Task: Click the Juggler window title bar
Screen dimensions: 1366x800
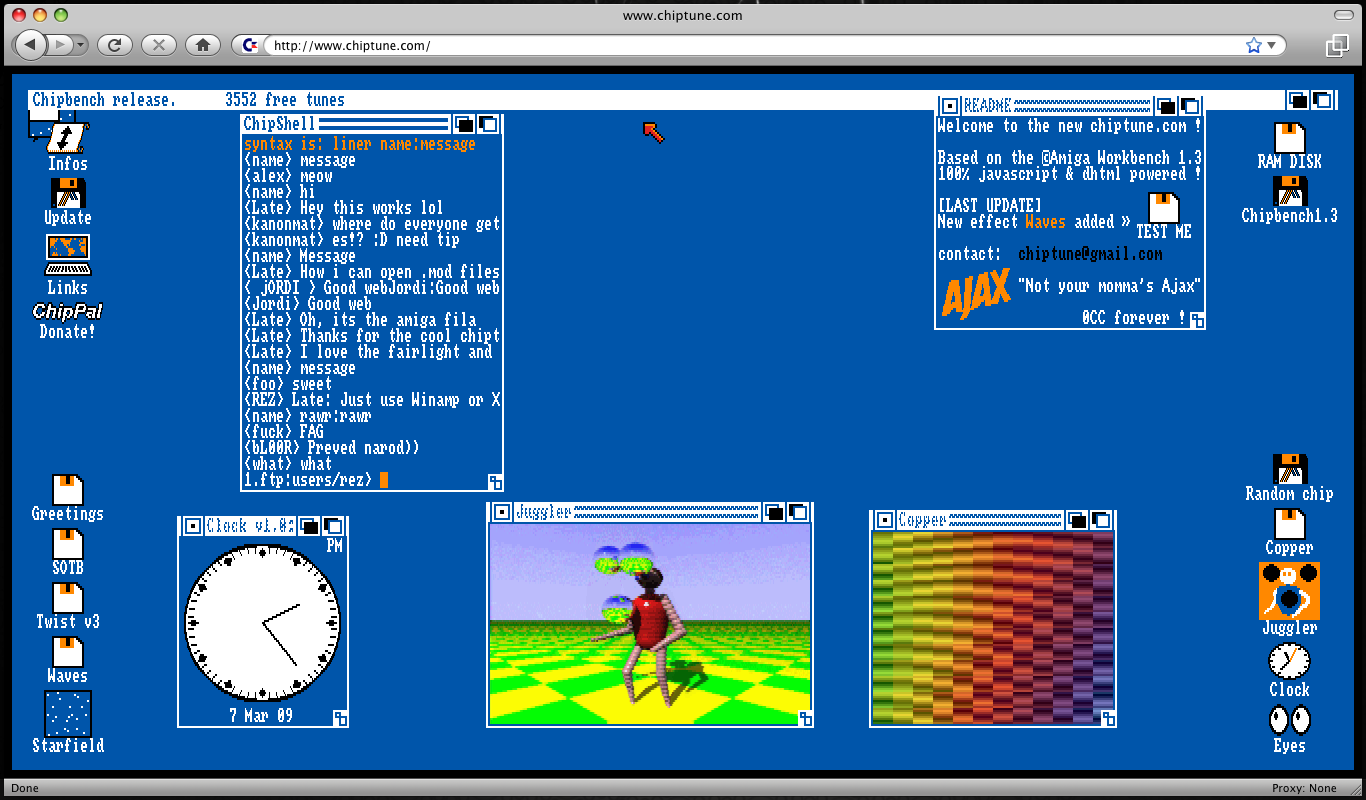Action: click(x=637, y=512)
